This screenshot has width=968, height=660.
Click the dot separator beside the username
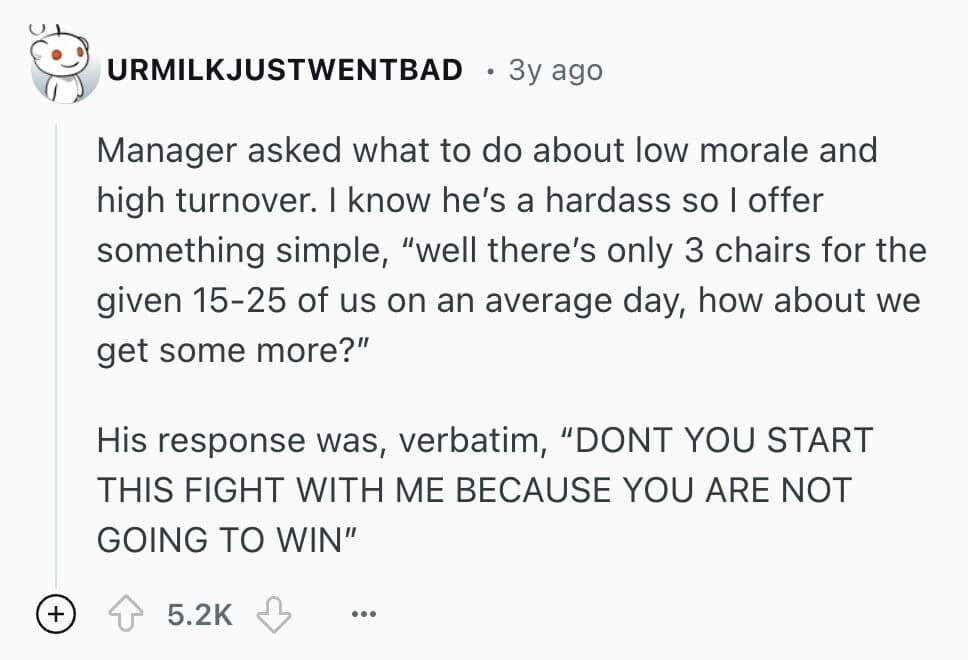coord(487,71)
